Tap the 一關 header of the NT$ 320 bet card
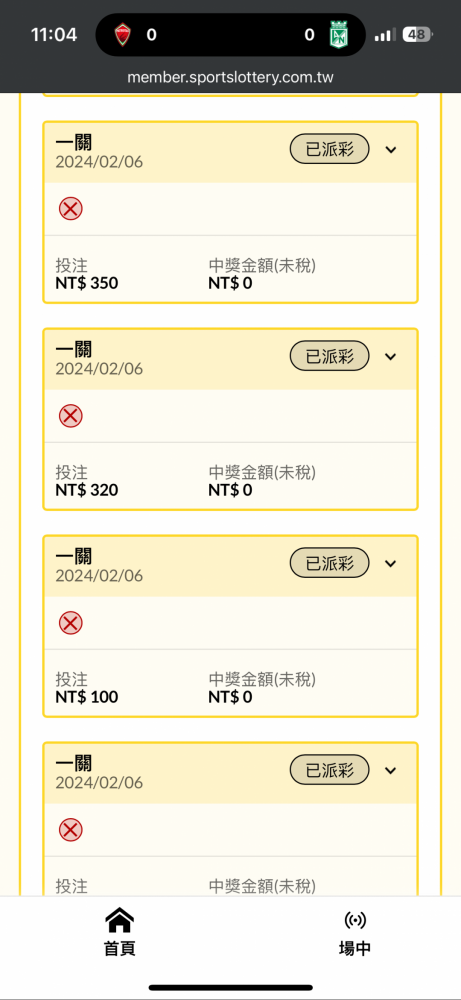 (74, 349)
